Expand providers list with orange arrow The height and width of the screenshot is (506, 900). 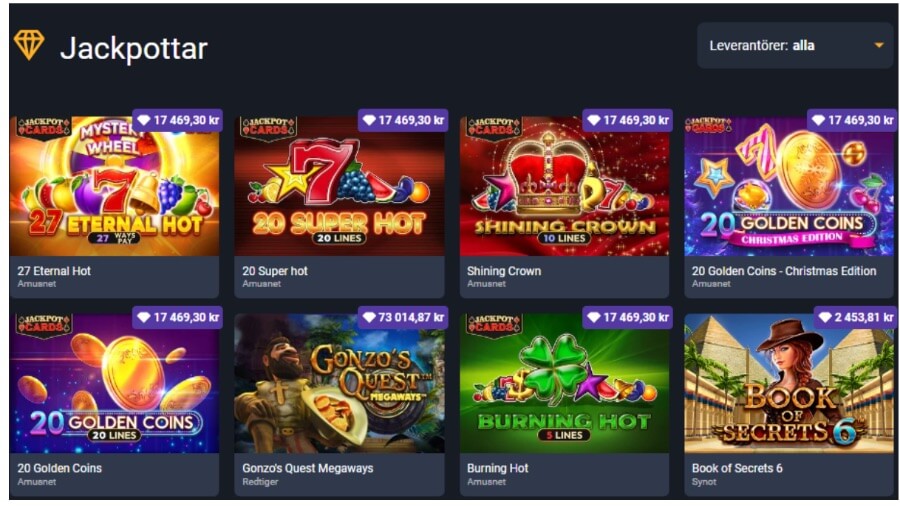tap(879, 45)
